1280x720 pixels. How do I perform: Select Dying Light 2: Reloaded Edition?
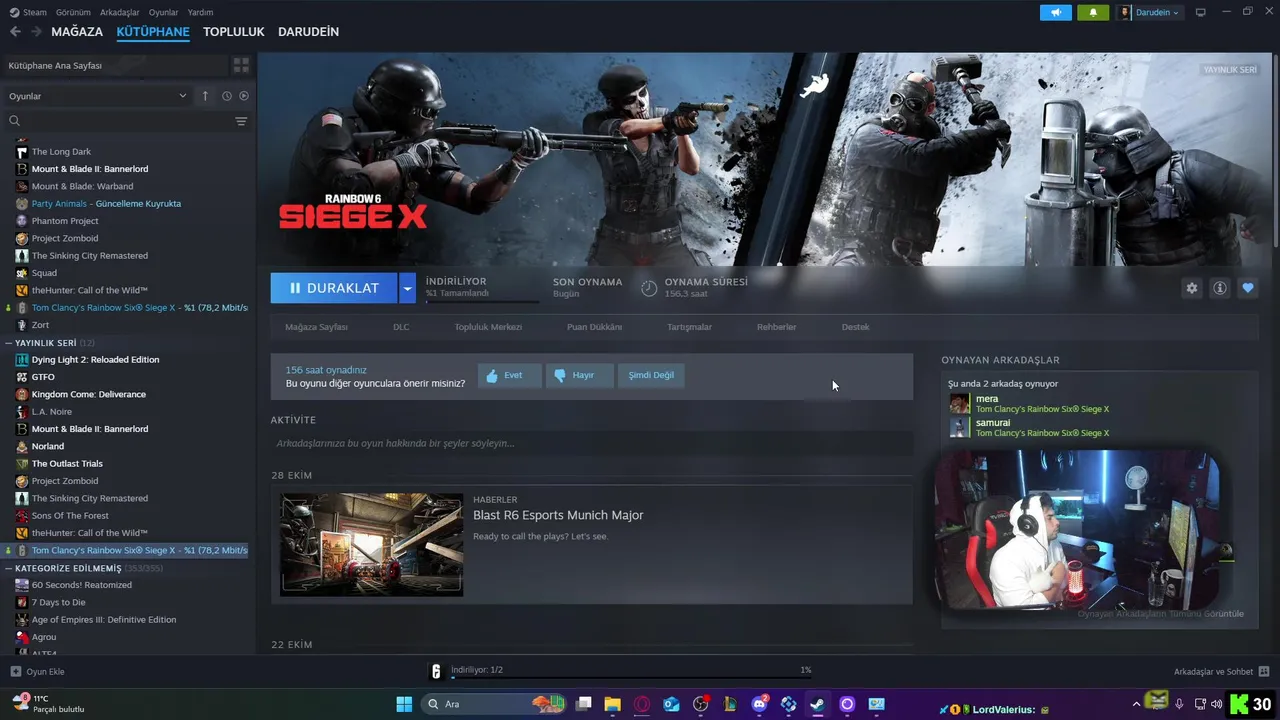[x=95, y=360]
